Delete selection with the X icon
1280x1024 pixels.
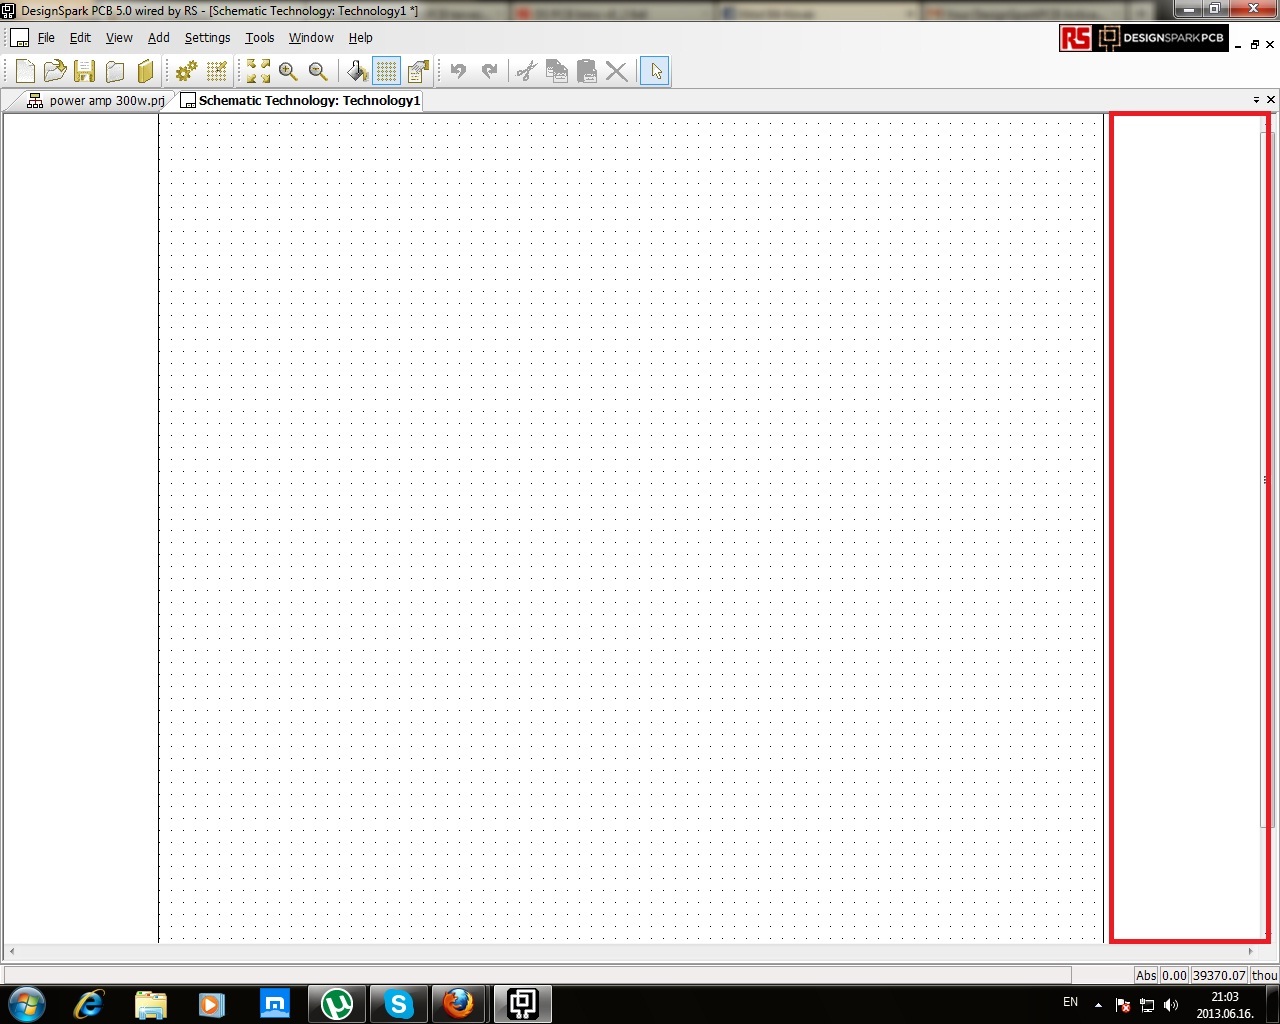point(617,71)
